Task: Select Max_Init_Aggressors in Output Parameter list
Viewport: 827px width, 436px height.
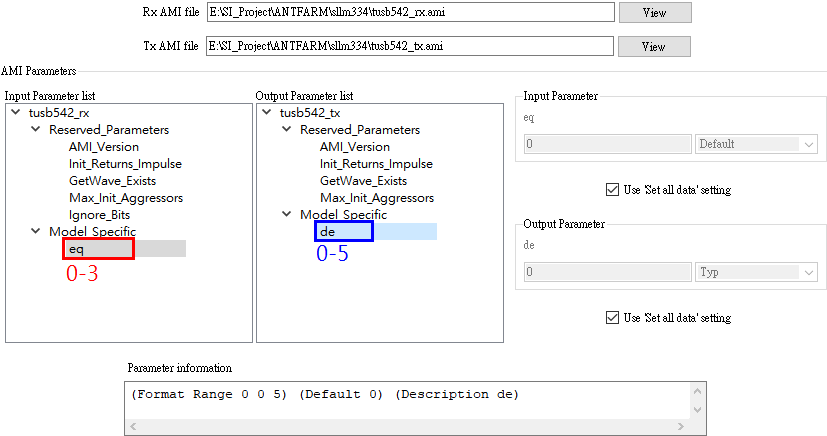Action: tap(377, 198)
